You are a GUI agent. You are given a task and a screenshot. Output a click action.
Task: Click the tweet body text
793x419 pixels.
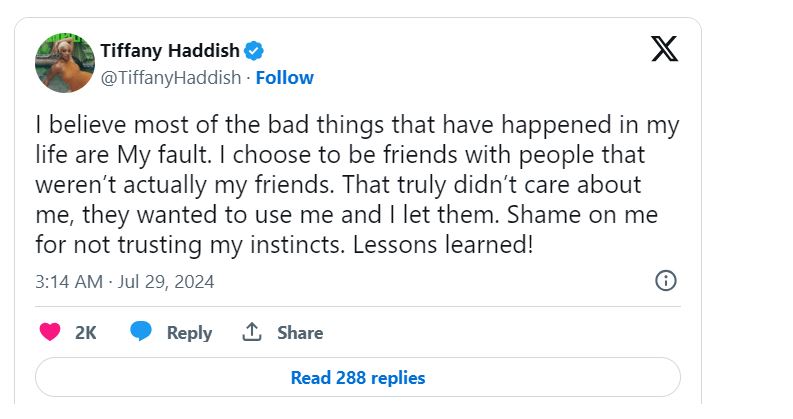click(x=357, y=185)
